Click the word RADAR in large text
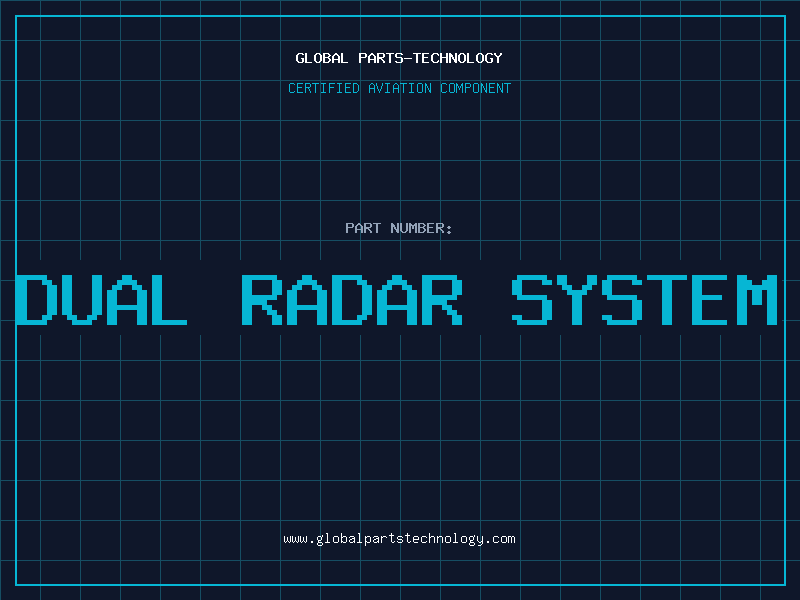 pos(353,299)
